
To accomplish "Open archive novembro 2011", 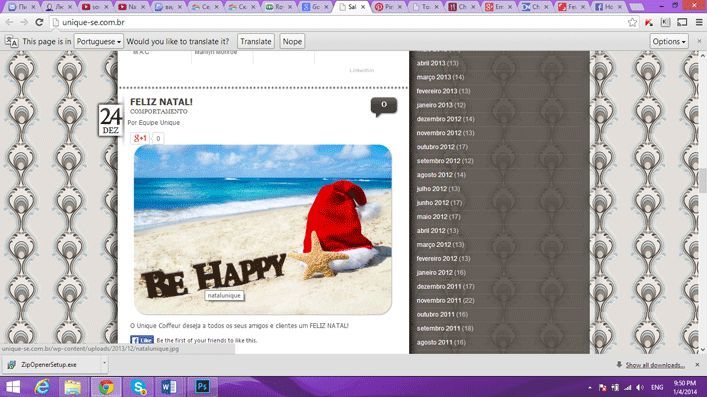I will pos(445,300).
